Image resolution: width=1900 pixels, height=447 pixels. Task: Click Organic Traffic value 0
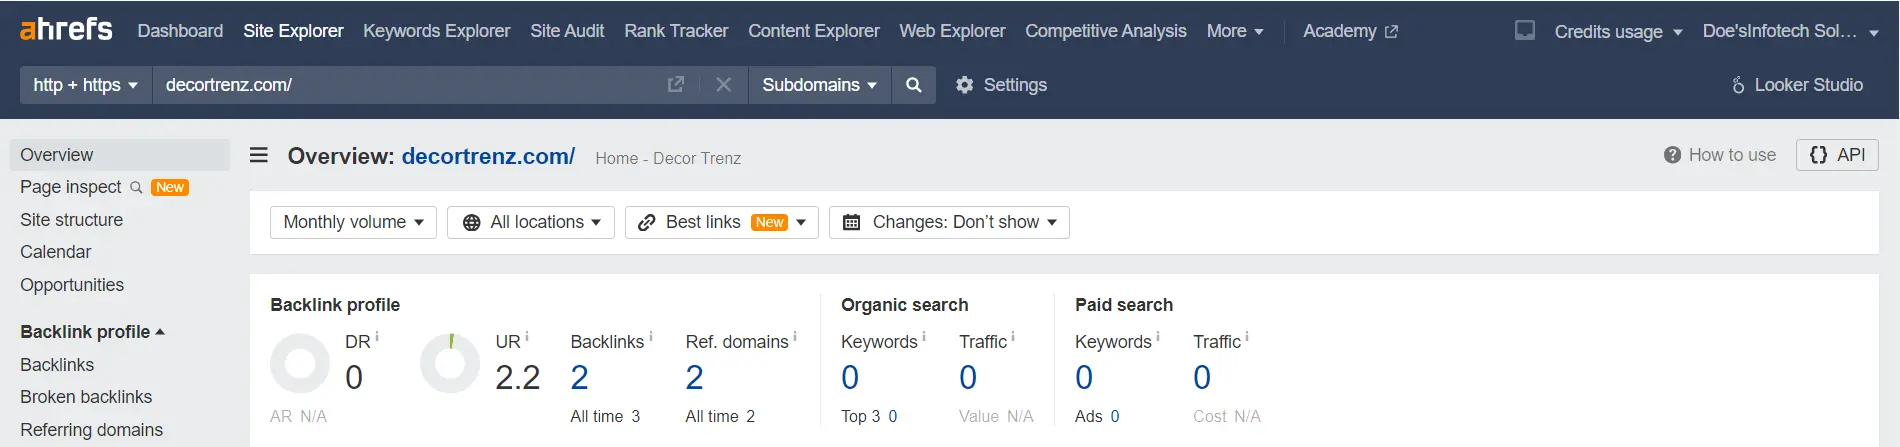click(x=968, y=377)
